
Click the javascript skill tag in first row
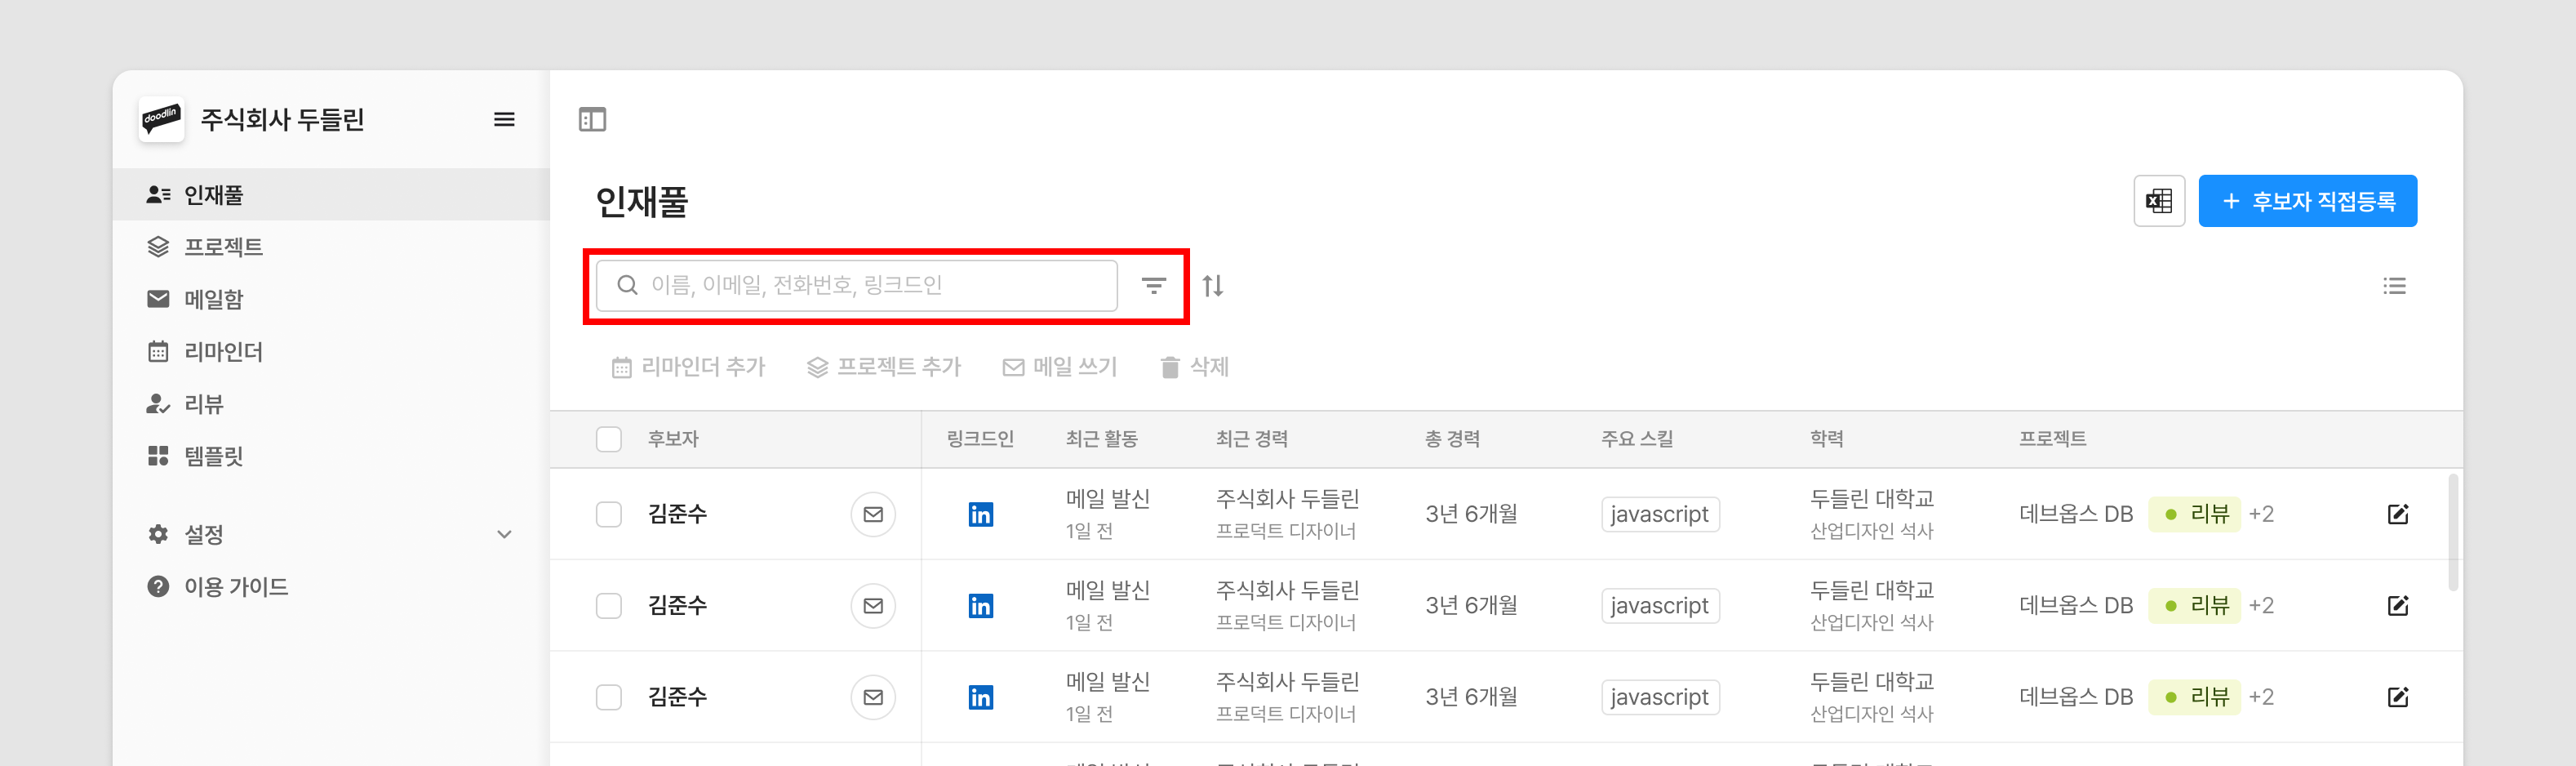tap(1660, 514)
